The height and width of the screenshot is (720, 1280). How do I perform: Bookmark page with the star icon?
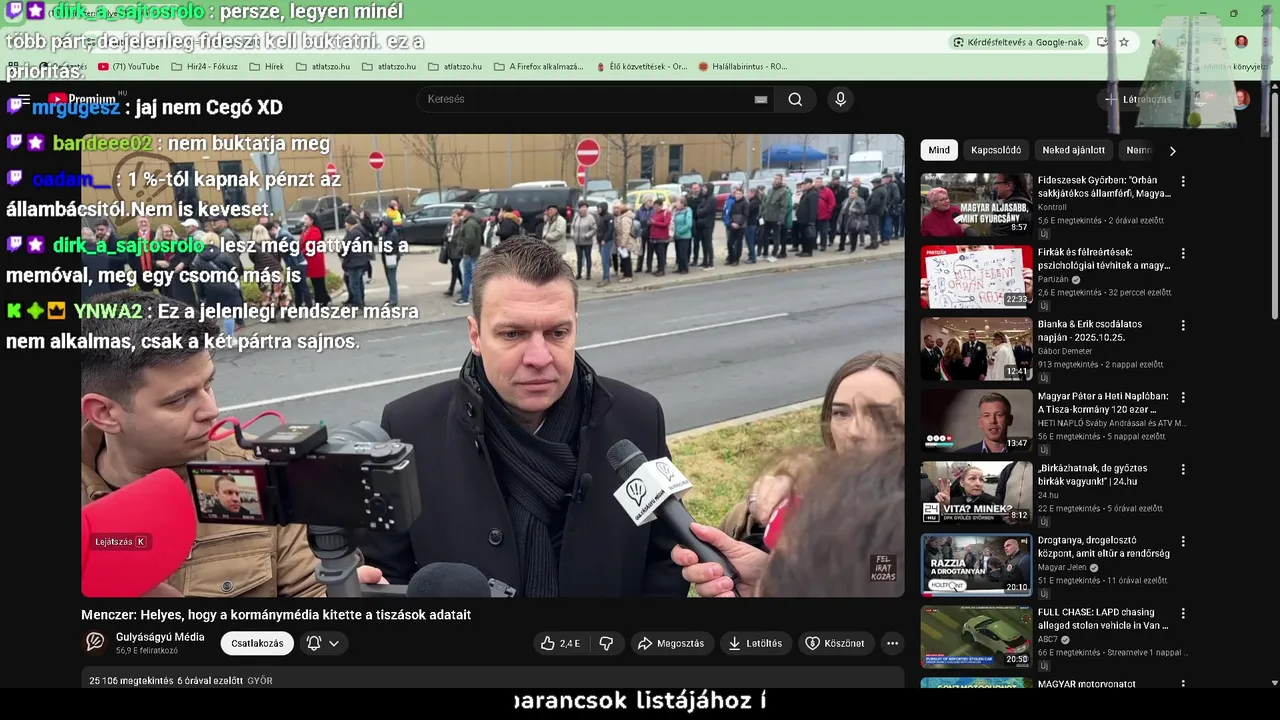1124,42
